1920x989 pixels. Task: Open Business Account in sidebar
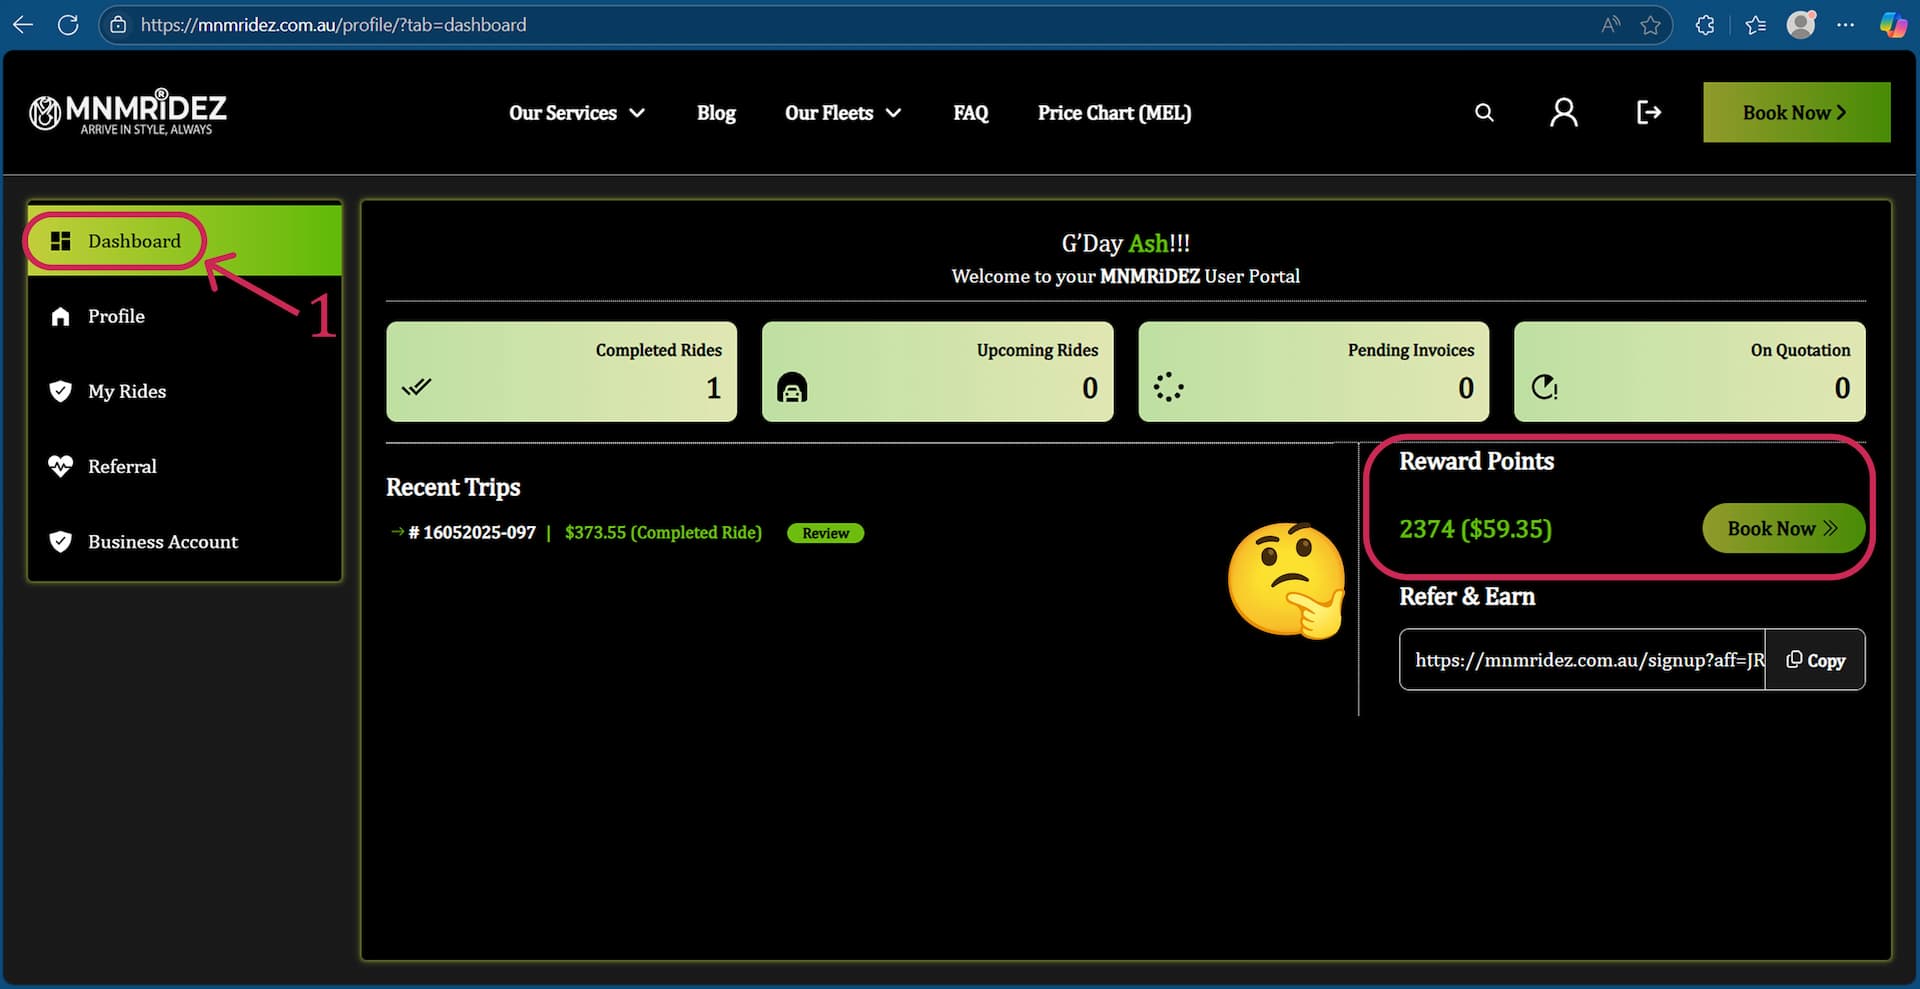(x=185, y=541)
